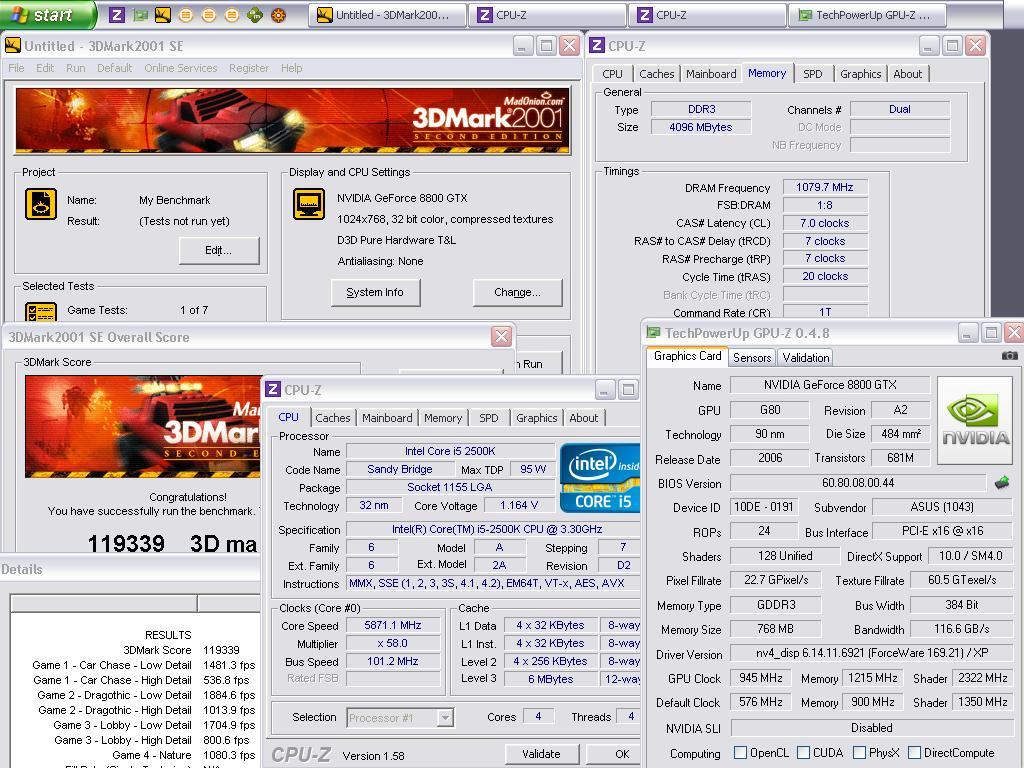Open the File menu in 3DMark2001

tap(16, 68)
